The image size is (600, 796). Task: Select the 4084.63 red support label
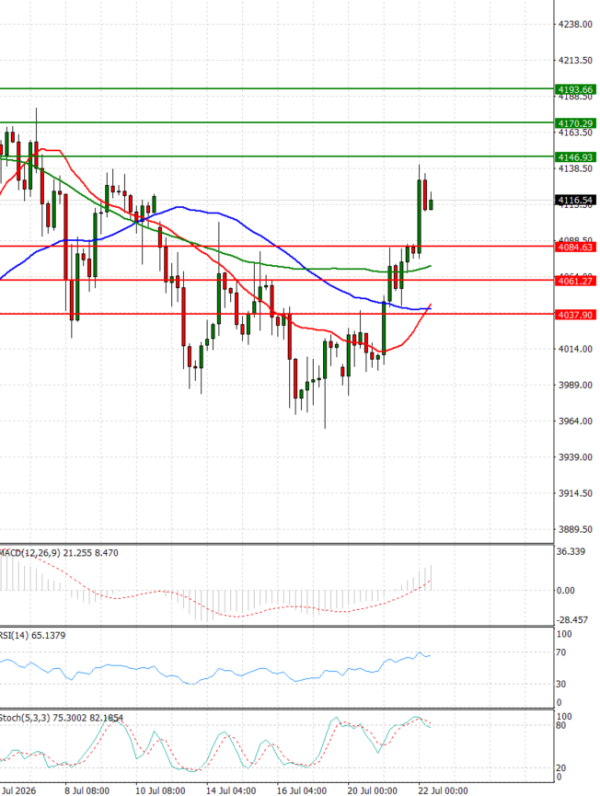point(576,247)
